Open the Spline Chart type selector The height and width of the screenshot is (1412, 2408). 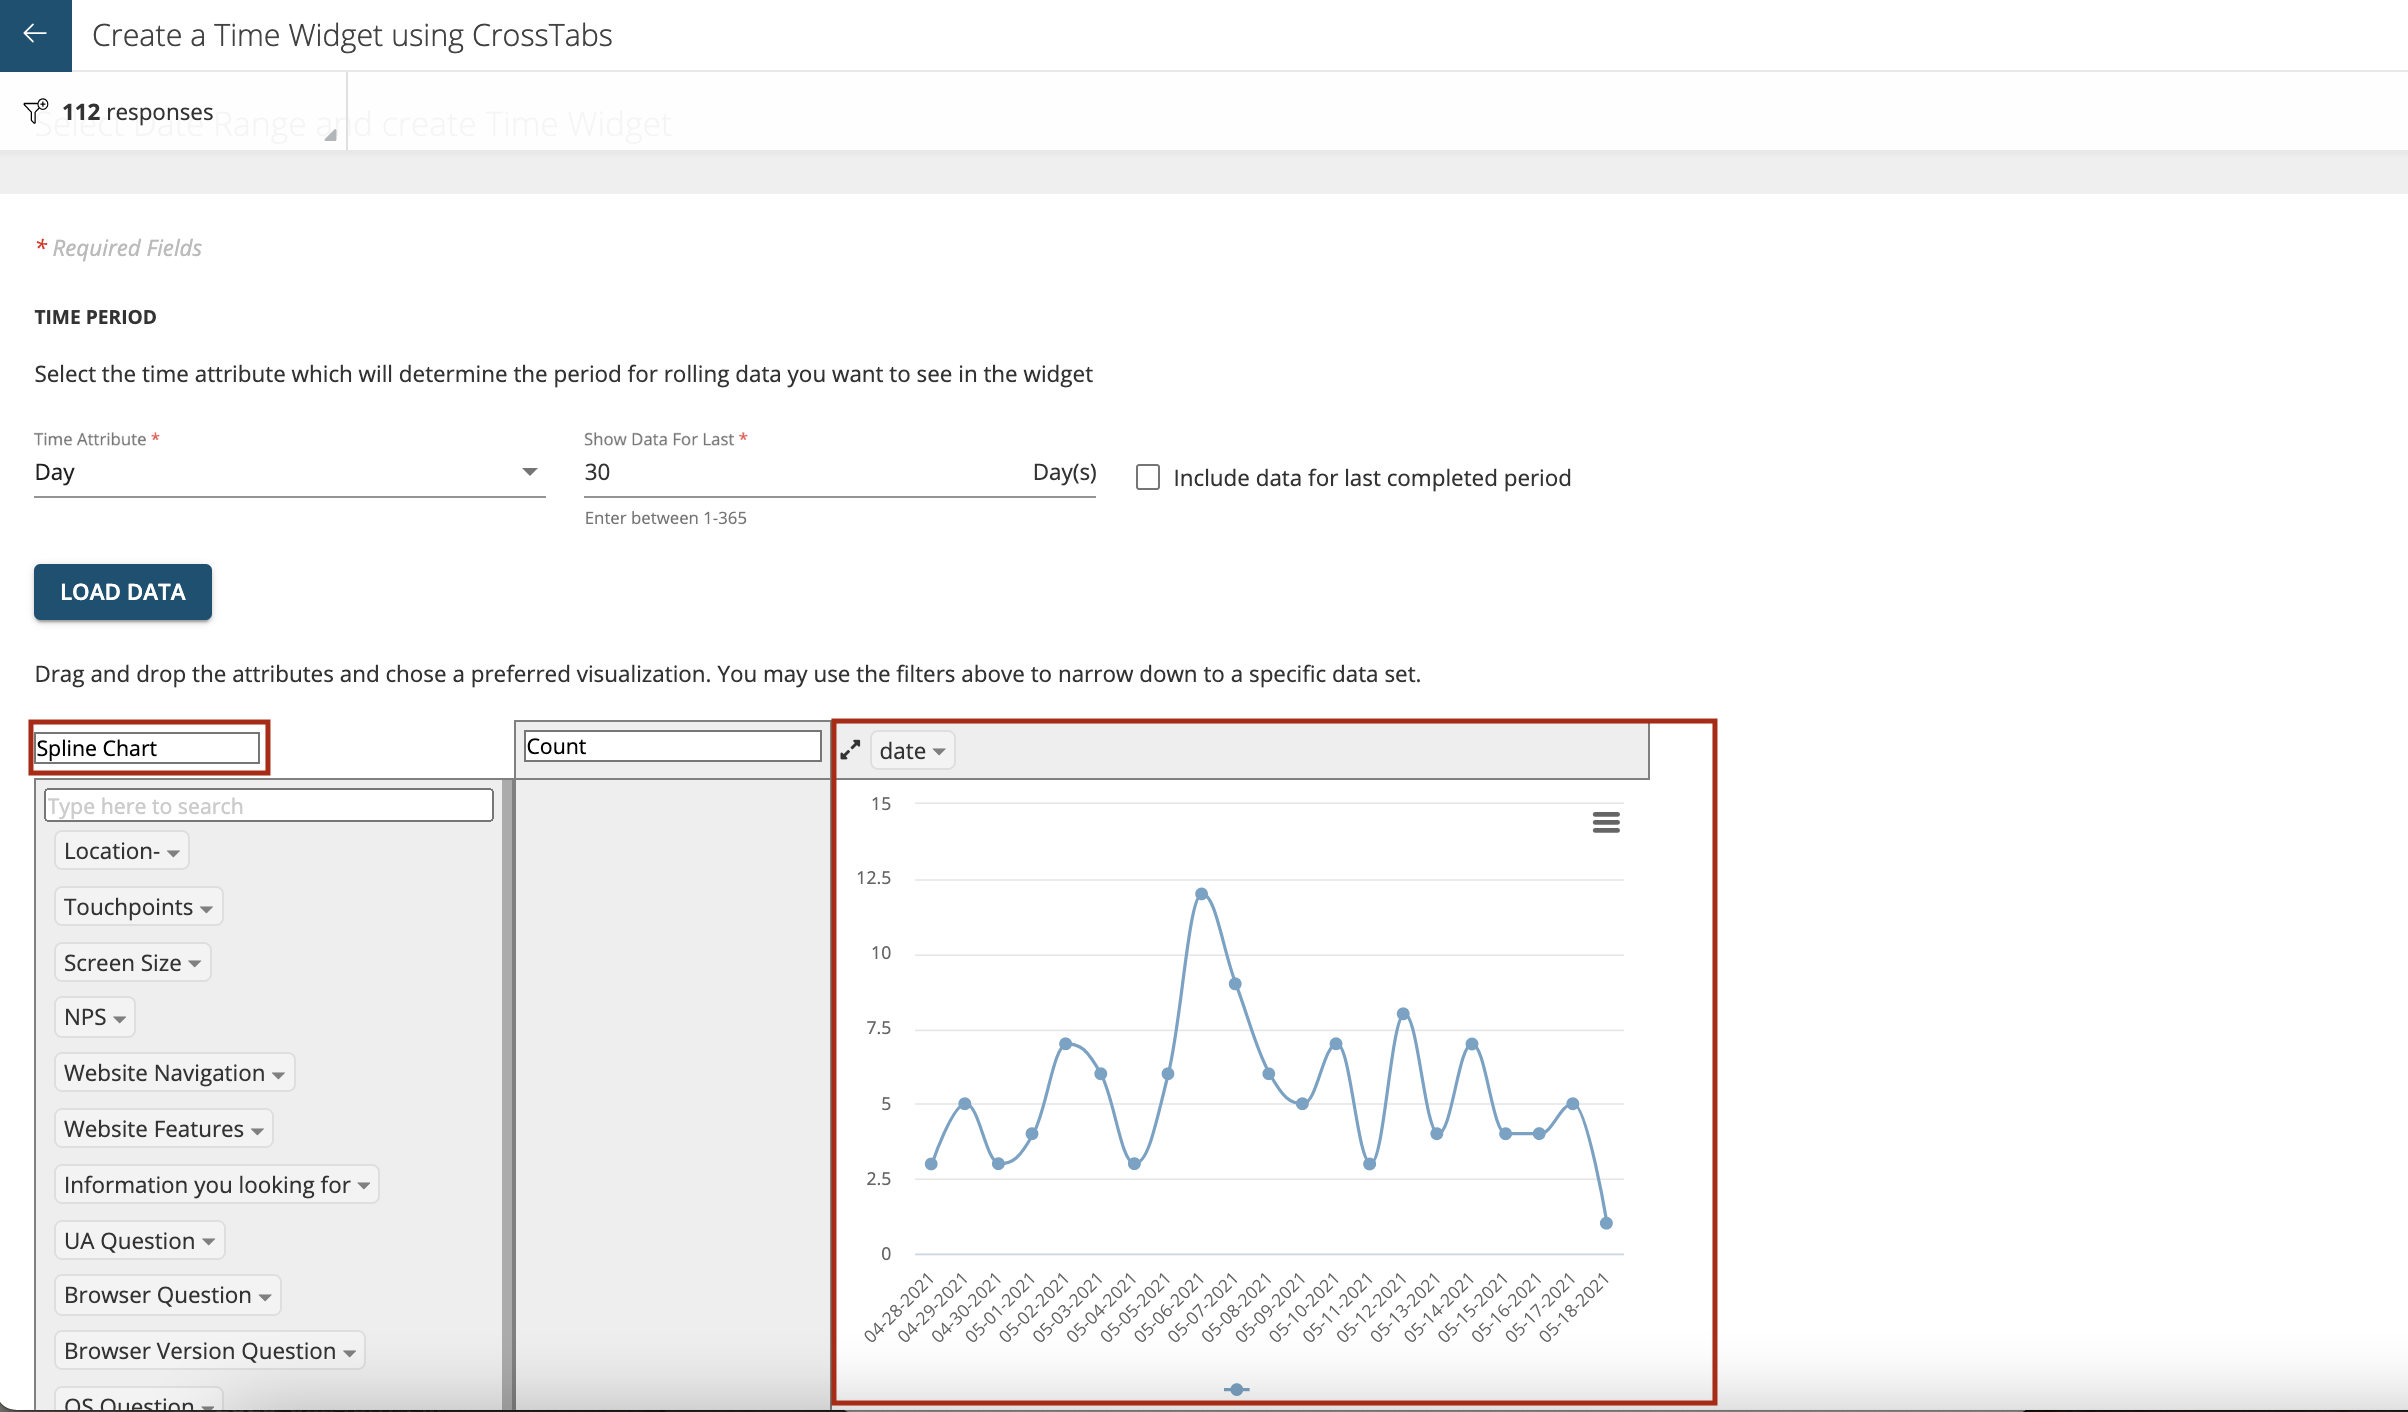tap(148, 748)
